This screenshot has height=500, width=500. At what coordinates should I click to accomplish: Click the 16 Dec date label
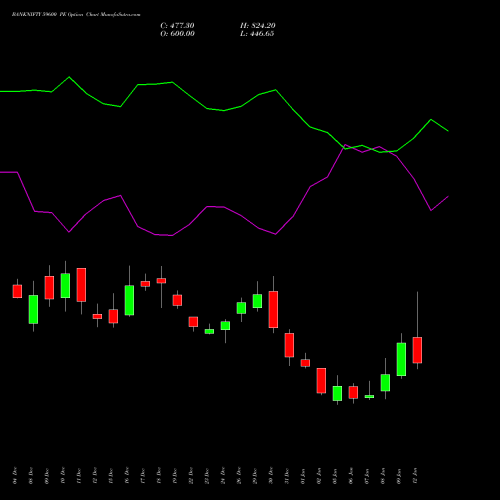click(x=127, y=476)
